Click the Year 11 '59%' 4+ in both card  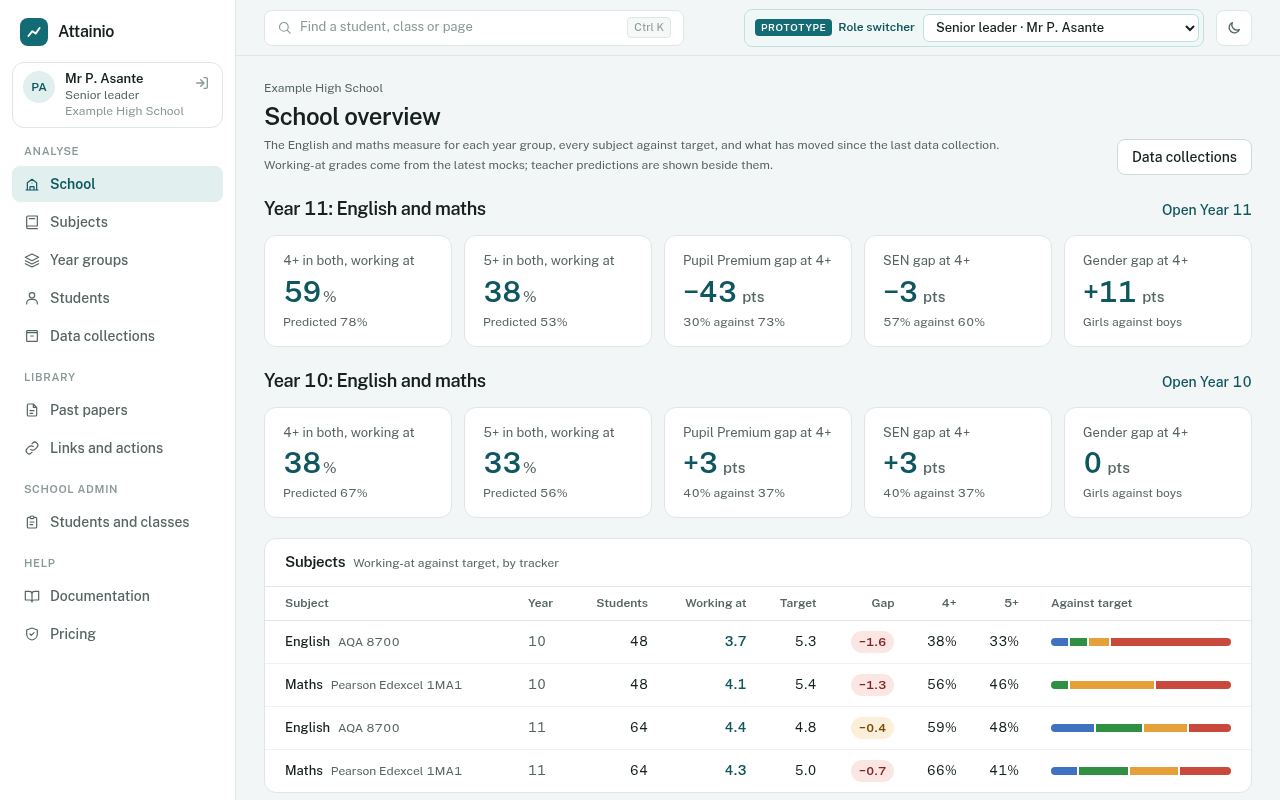coord(358,291)
